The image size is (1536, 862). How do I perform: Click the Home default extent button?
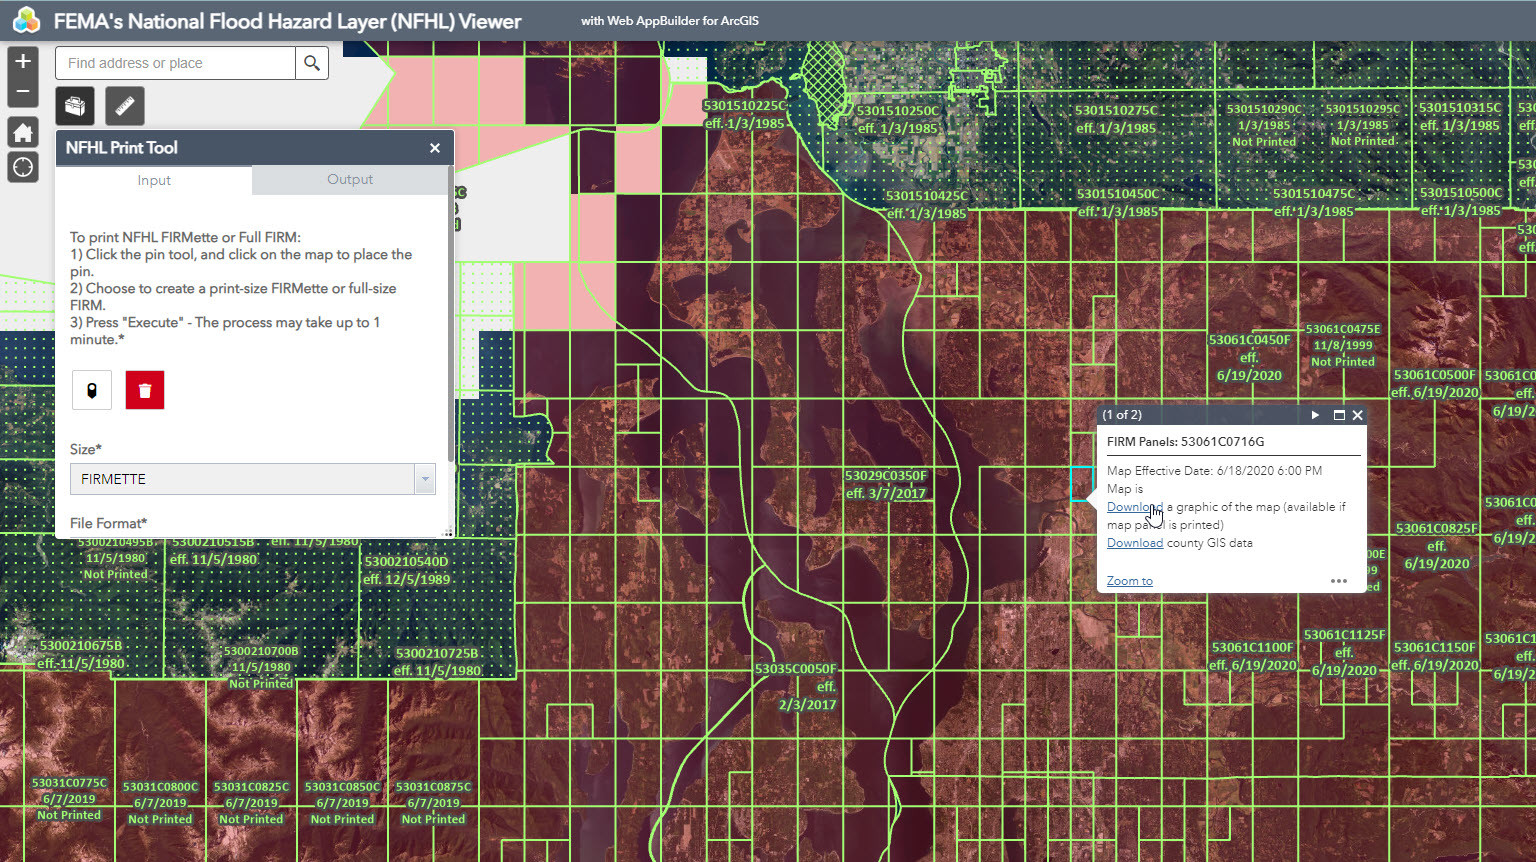(23, 133)
